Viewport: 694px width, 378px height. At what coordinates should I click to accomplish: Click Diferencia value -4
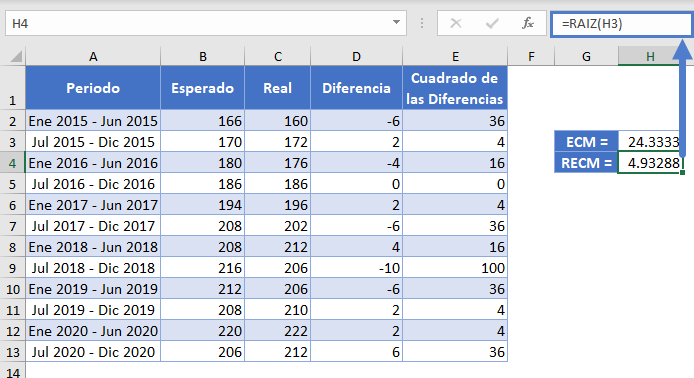pos(356,163)
